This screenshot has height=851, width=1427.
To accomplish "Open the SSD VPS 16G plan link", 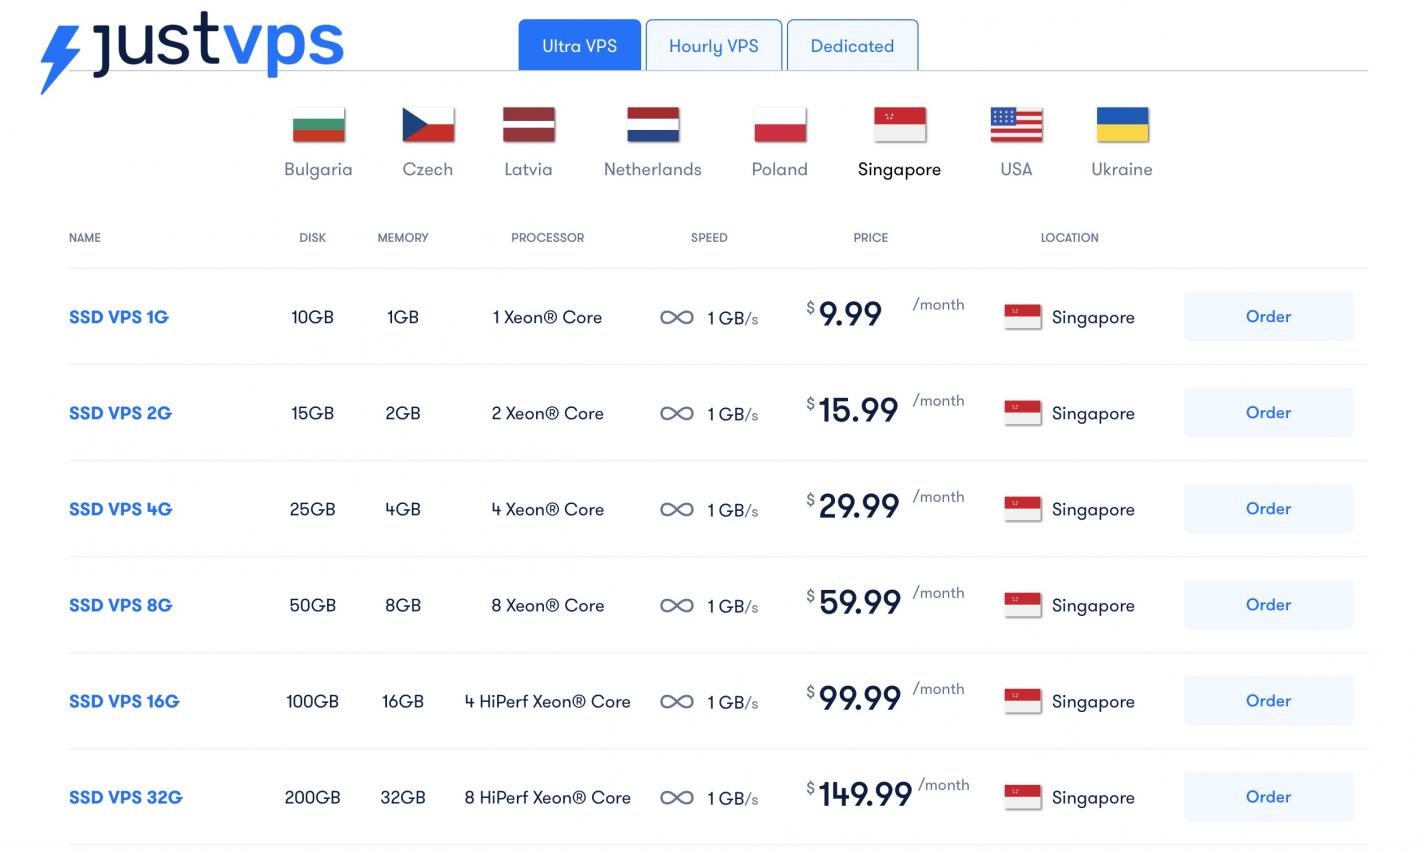I will coord(124,701).
